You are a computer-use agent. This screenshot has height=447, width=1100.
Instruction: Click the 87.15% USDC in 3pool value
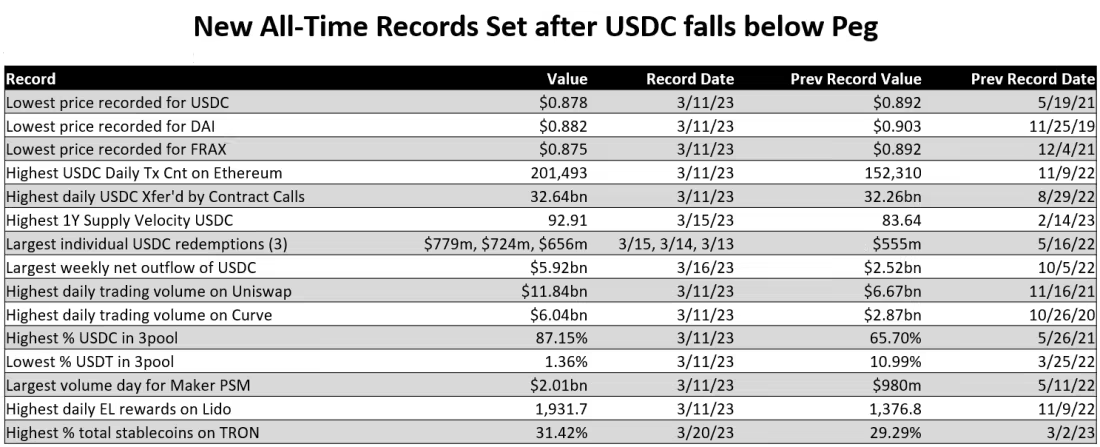563,338
